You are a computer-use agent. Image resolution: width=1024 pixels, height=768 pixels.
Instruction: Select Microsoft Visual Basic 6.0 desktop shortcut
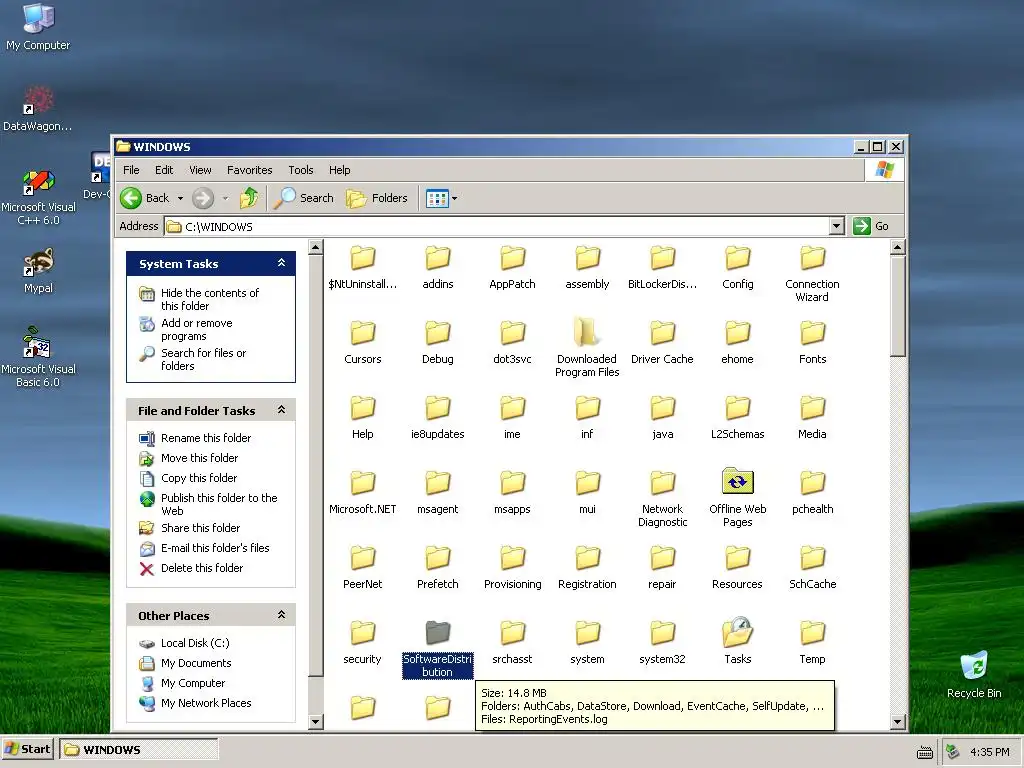point(38,357)
